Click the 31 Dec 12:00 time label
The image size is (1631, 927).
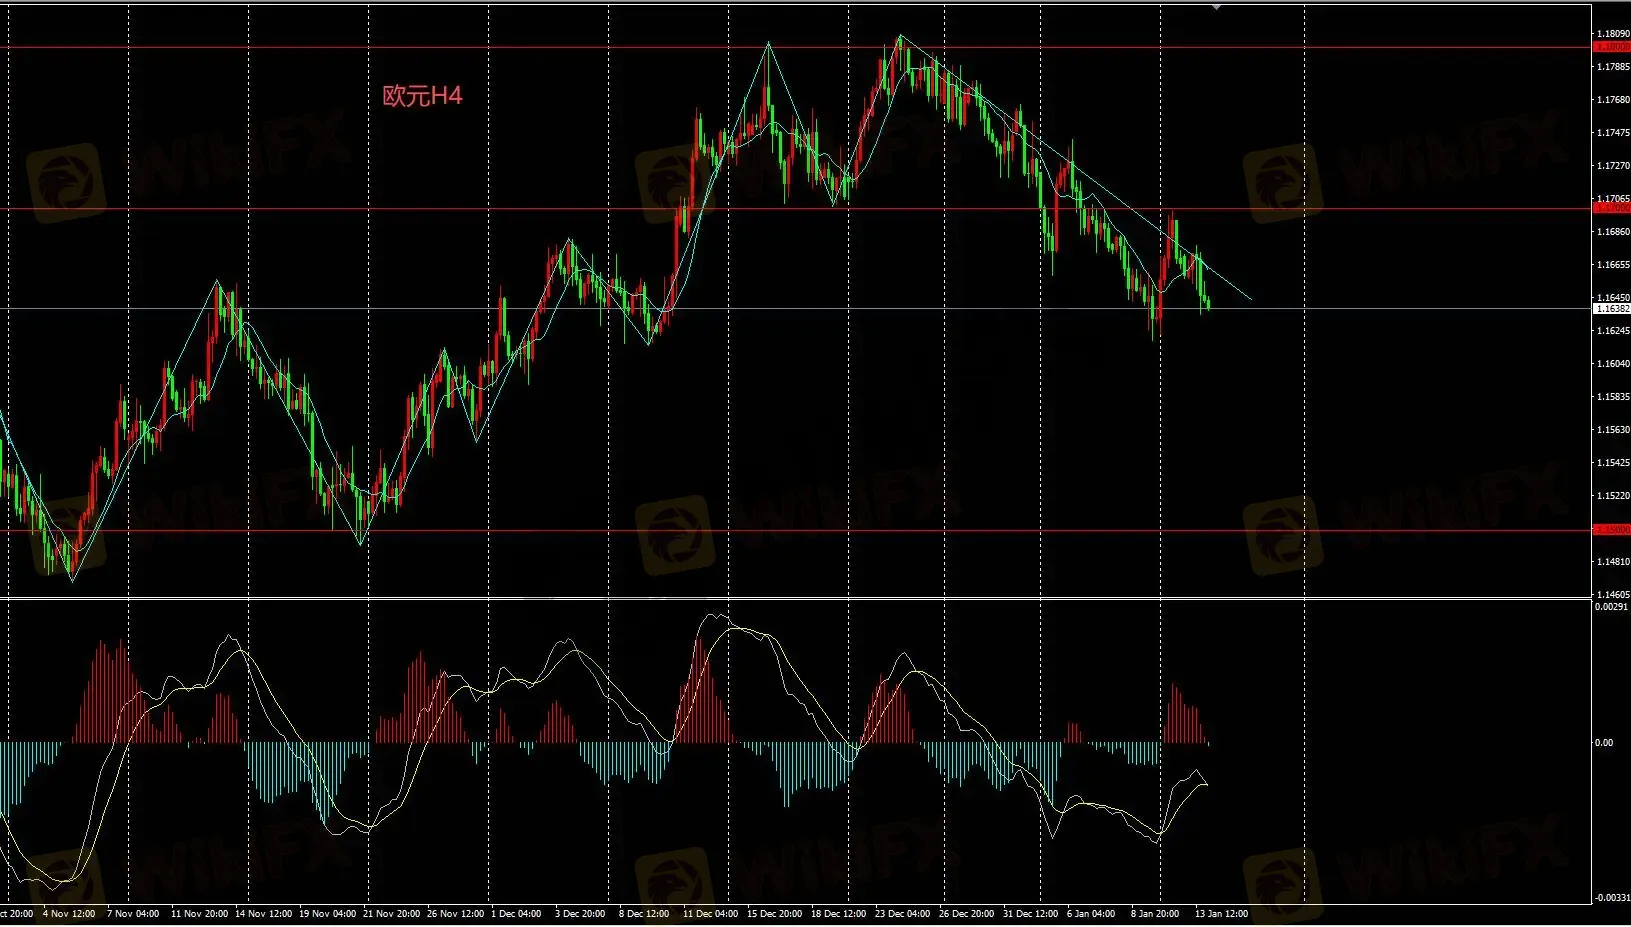coord(1030,914)
